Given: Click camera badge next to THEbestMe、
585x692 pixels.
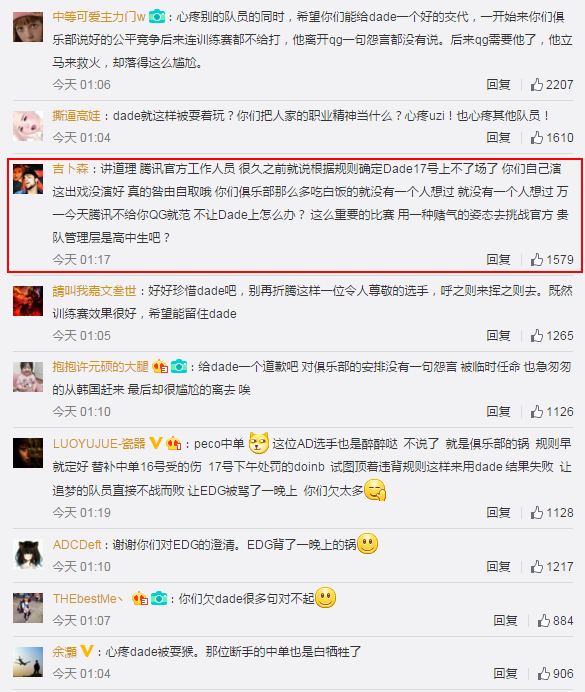Looking at the screenshot, I should tap(159, 598).
